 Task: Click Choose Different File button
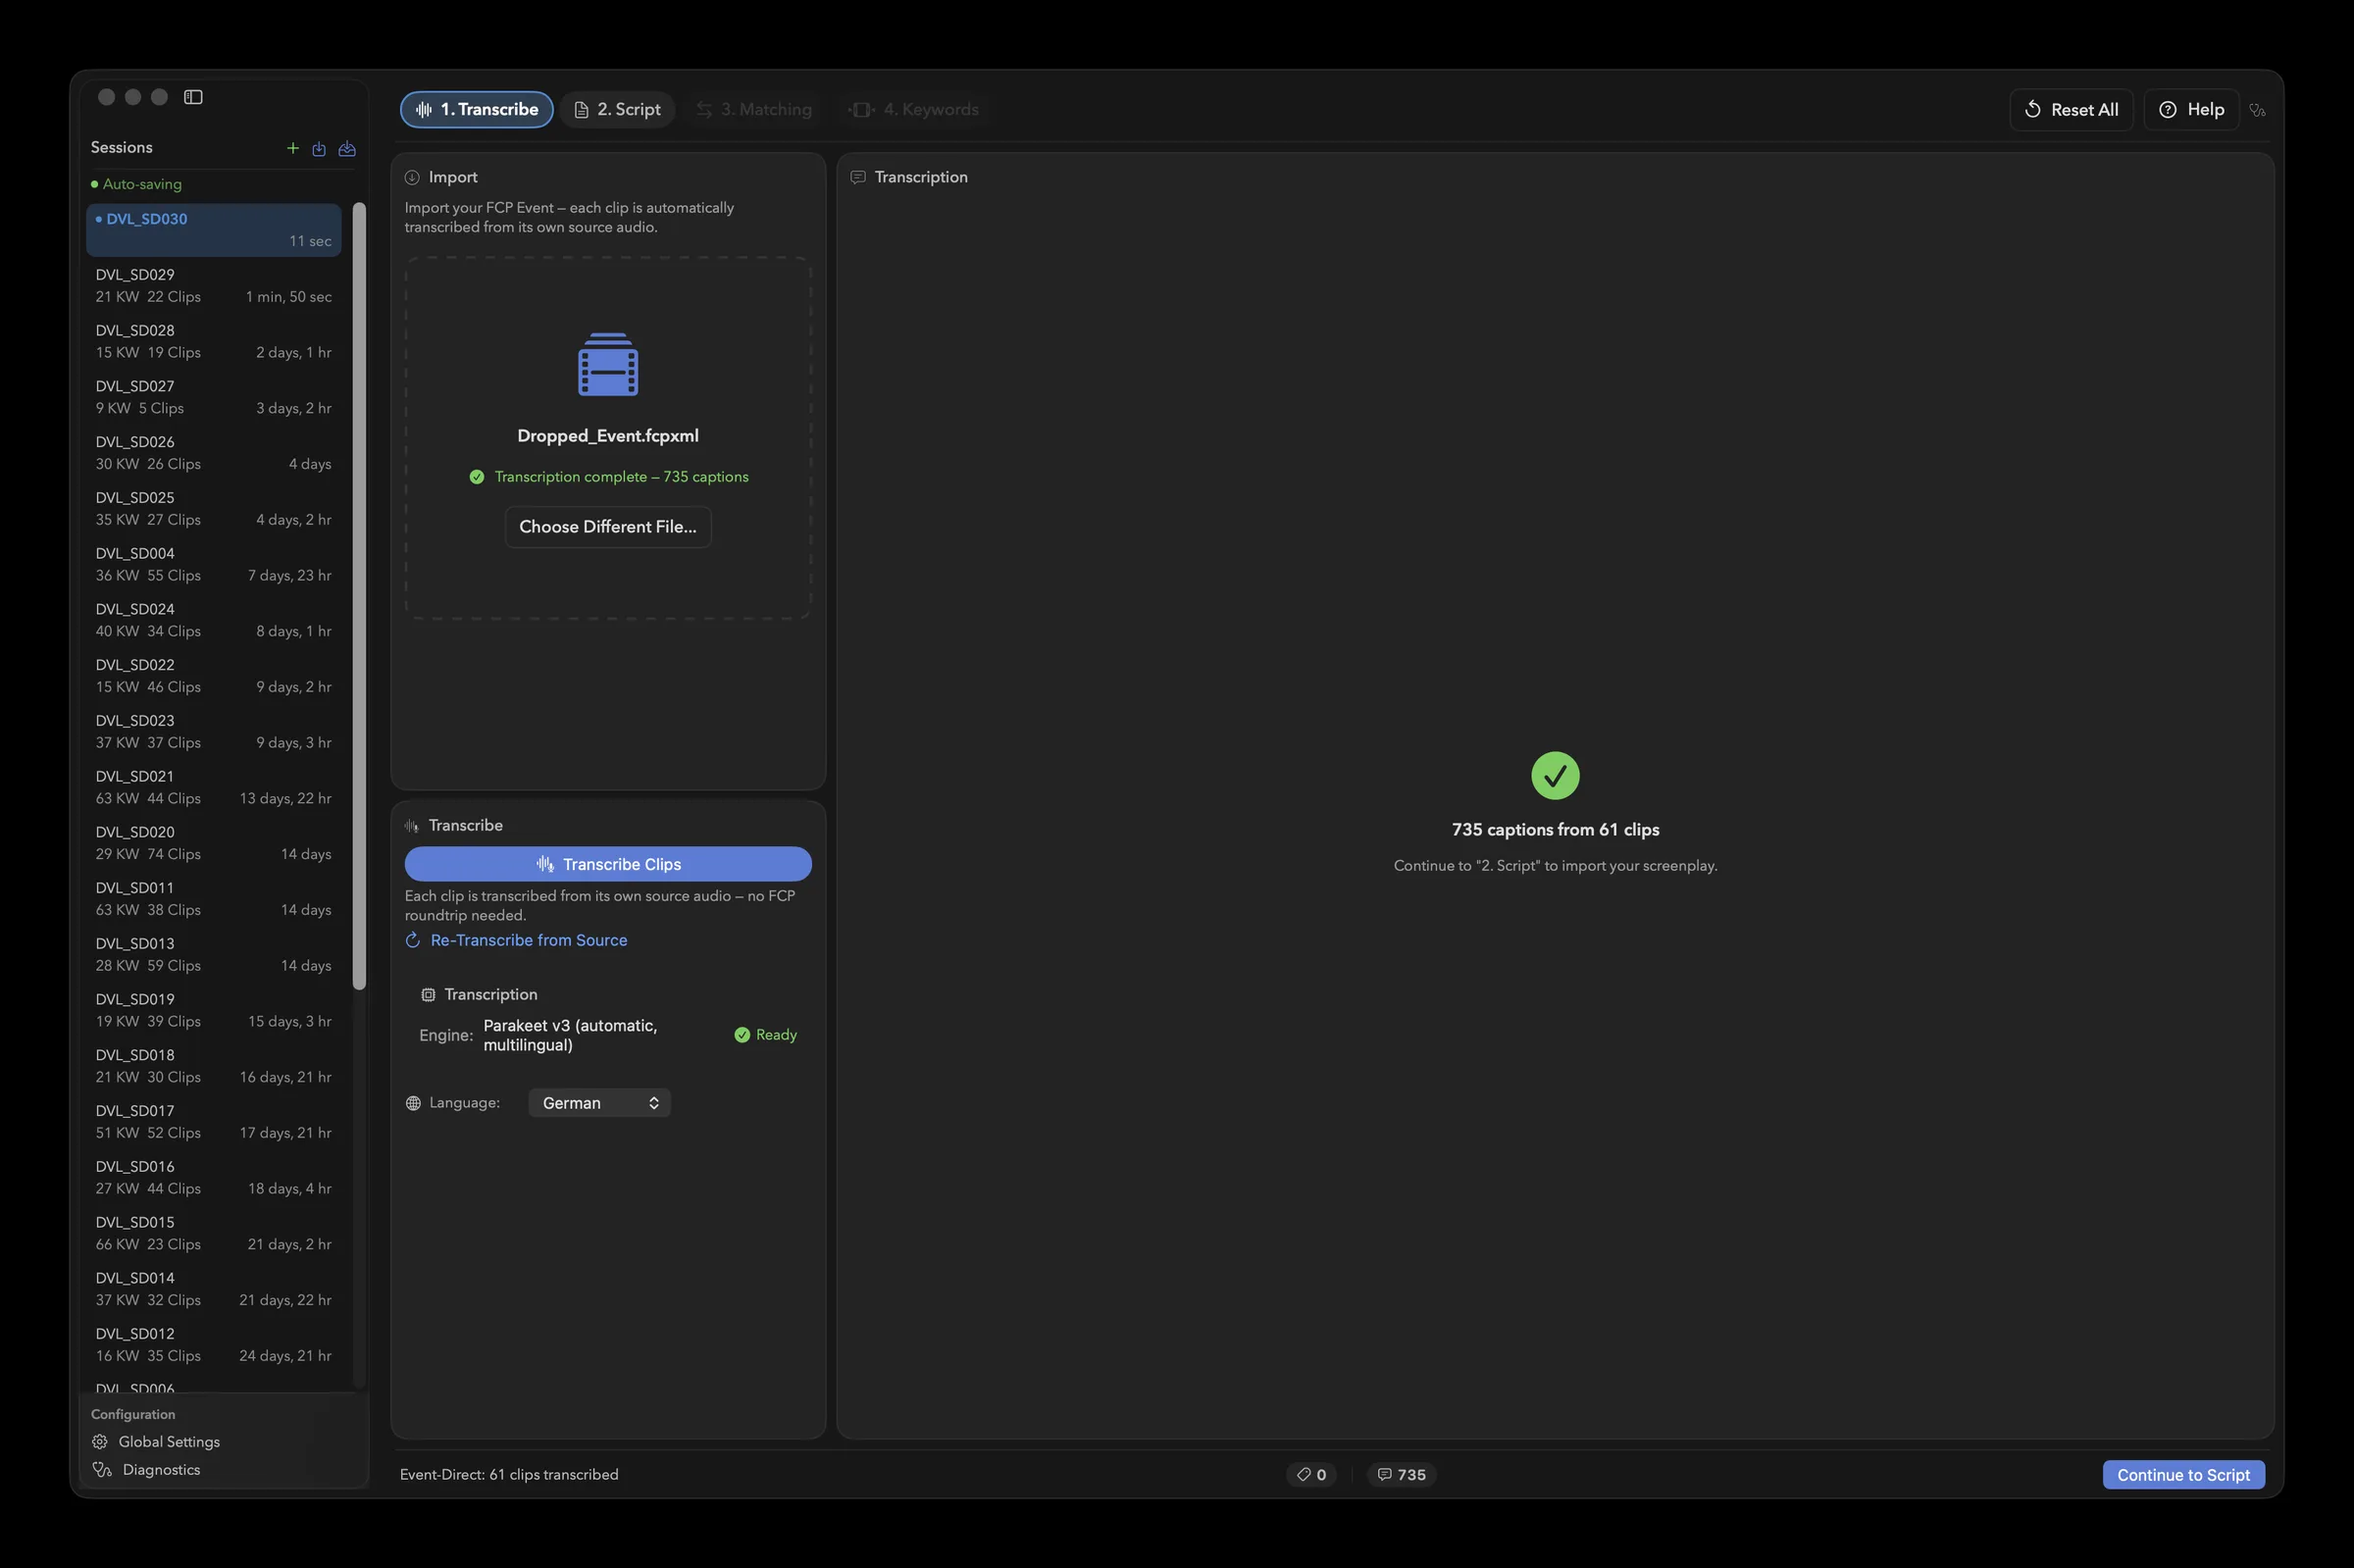tap(608, 527)
